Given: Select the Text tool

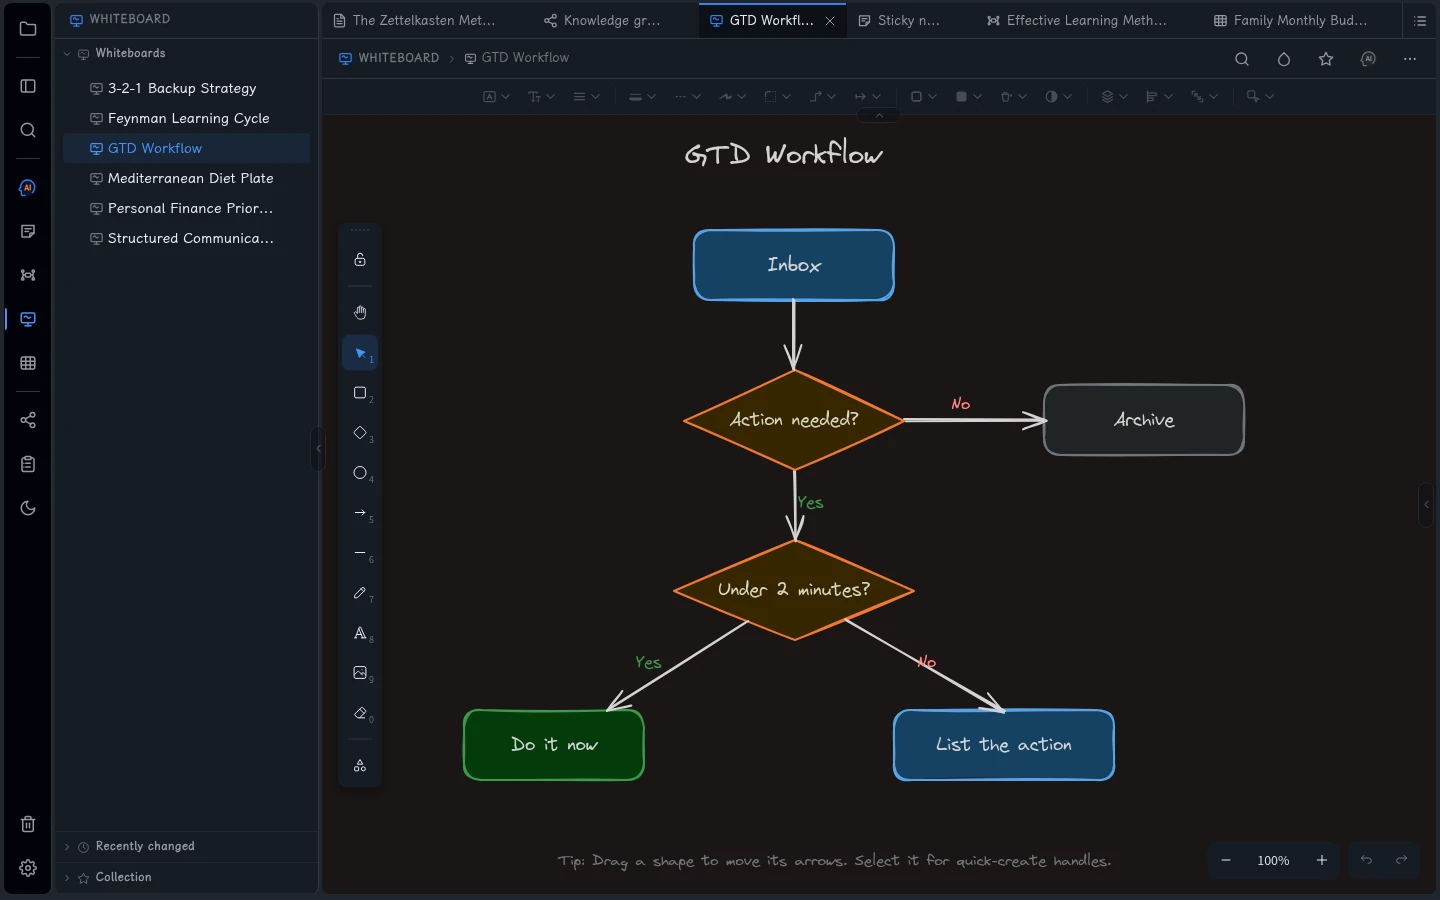Looking at the screenshot, I should pos(360,634).
